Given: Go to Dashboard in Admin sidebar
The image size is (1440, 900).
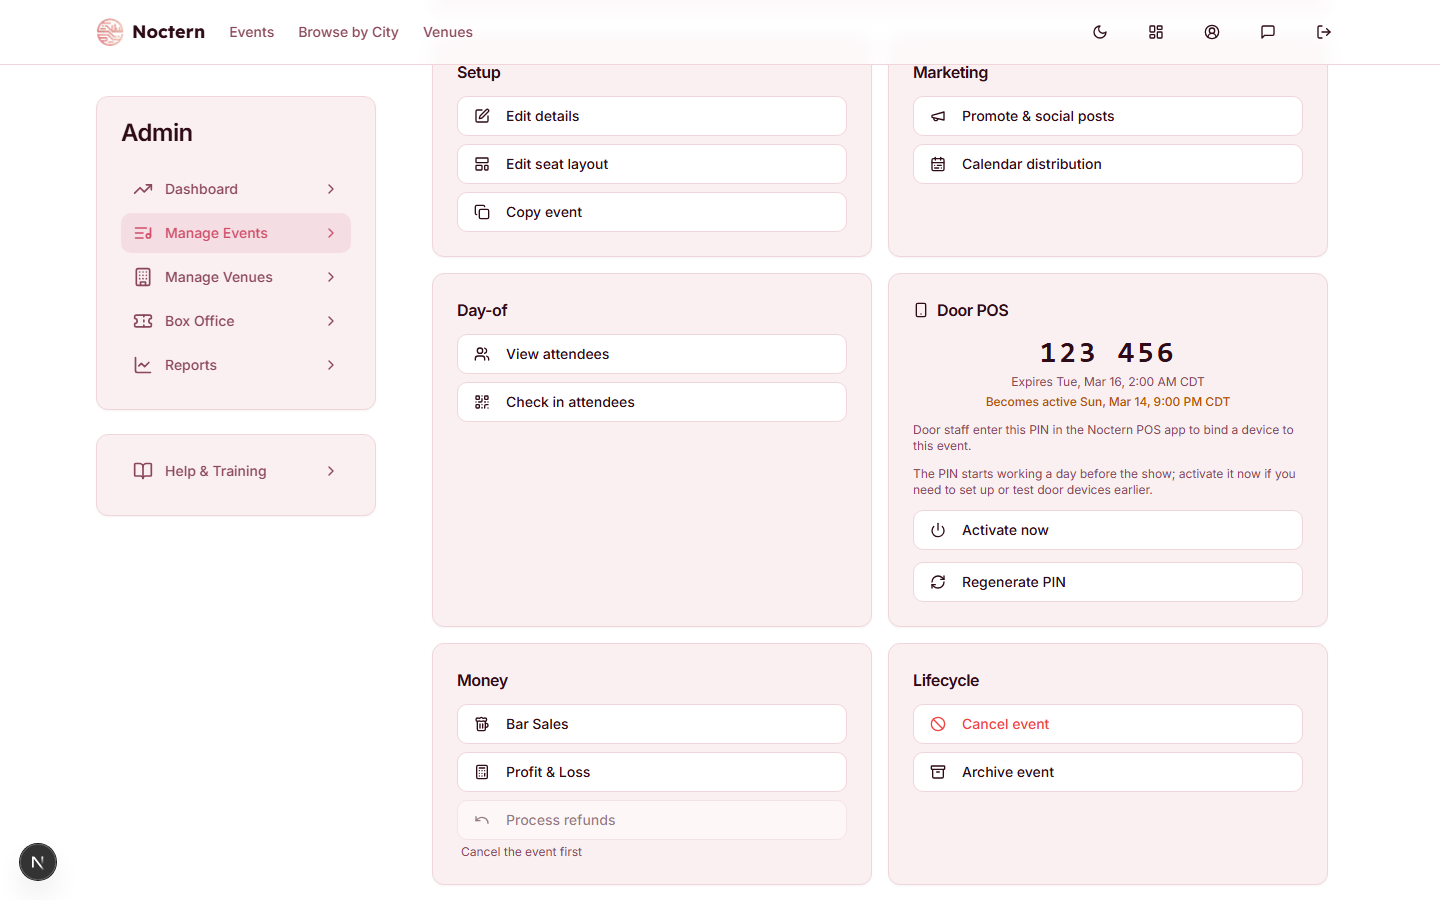Looking at the screenshot, I should tap(236, 189).
